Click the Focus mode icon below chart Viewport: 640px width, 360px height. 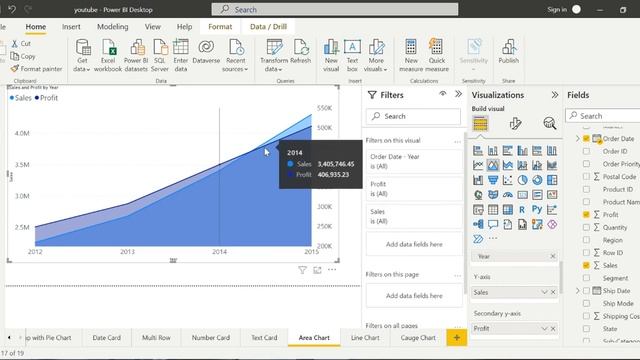tap(317, 270)
